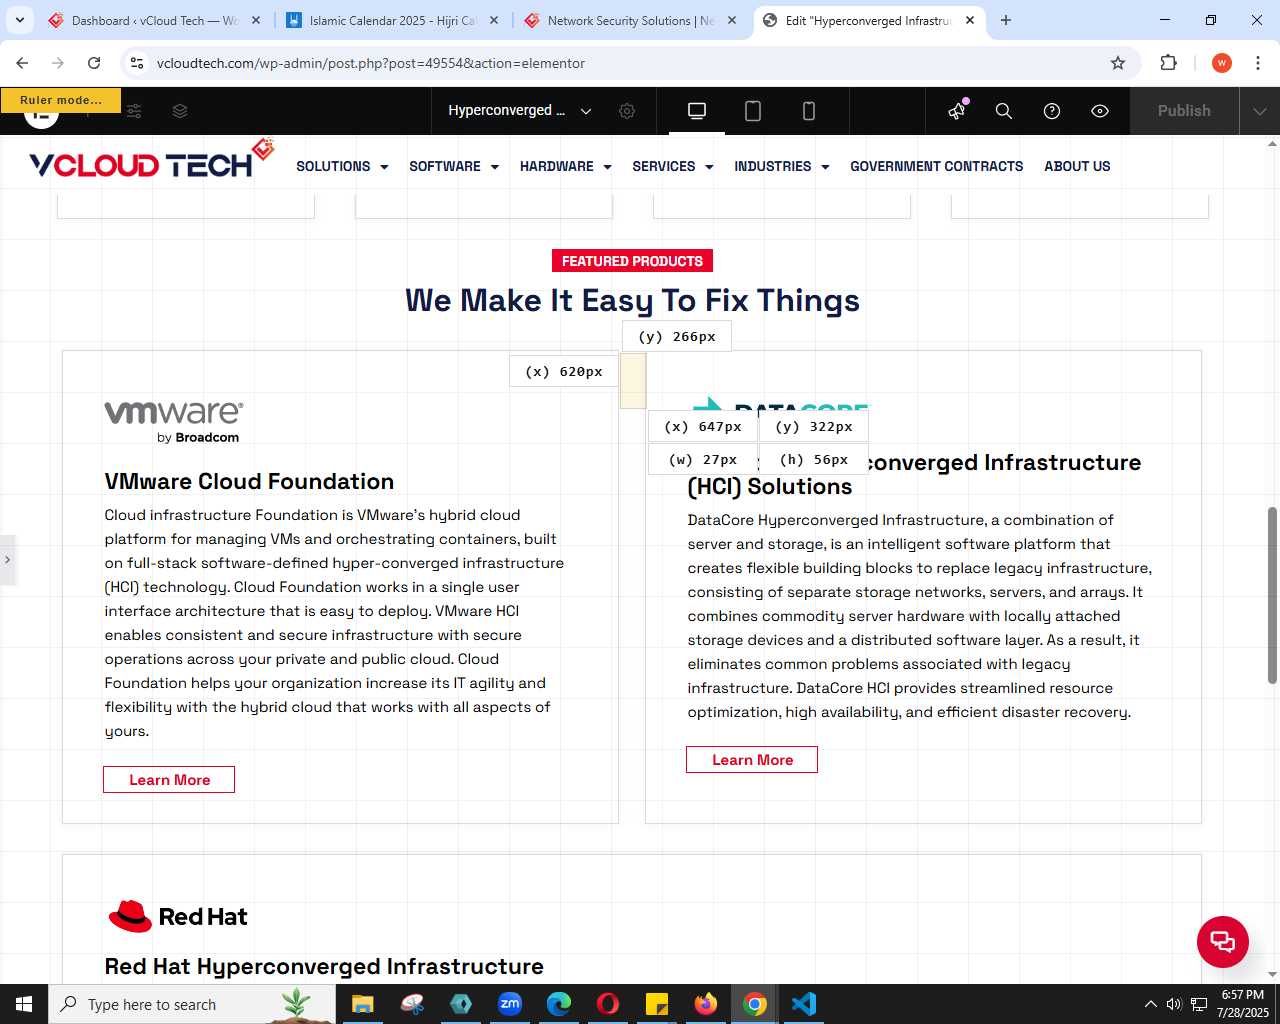Select Red Hat Hyperconverged Infrastructure heading
The width and height of the screenshot is (1280, 1024).
[324, 966]
